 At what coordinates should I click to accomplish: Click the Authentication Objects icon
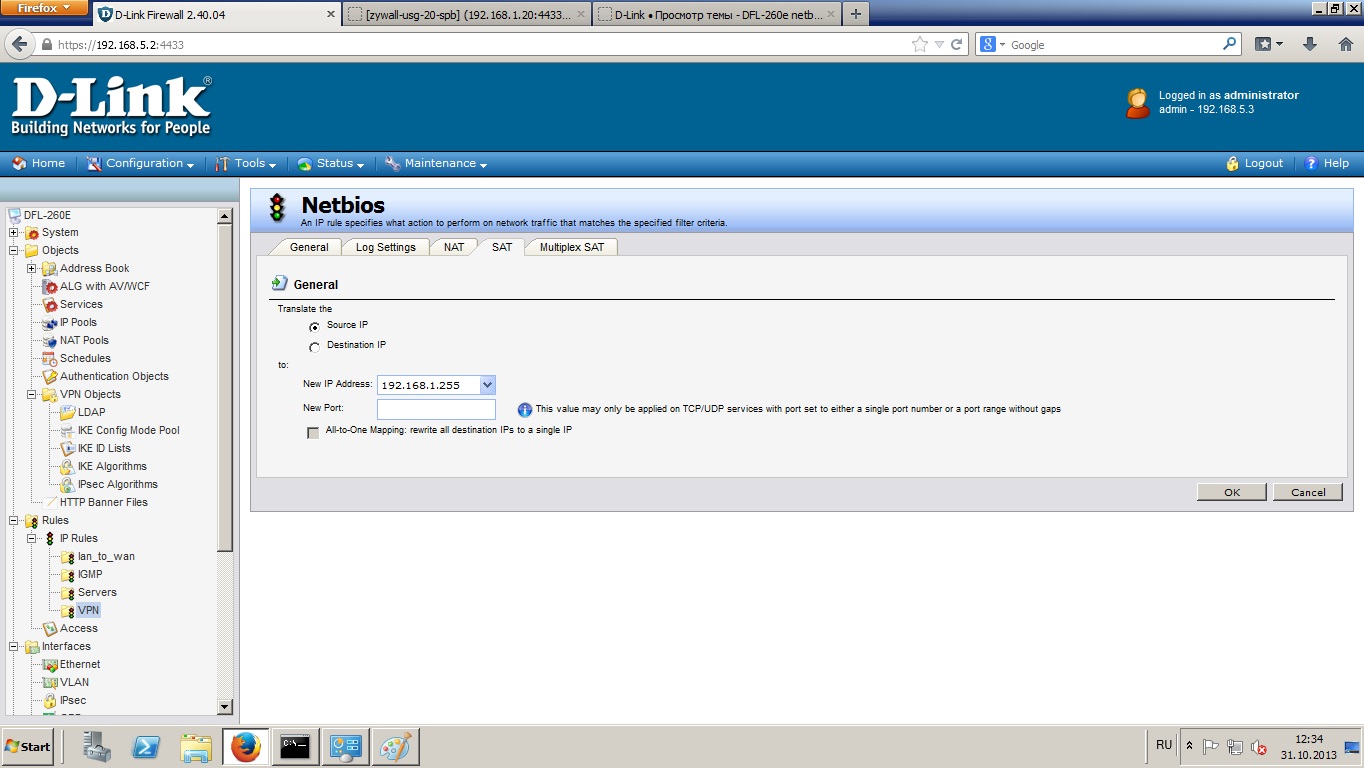[x=50, y=377]
